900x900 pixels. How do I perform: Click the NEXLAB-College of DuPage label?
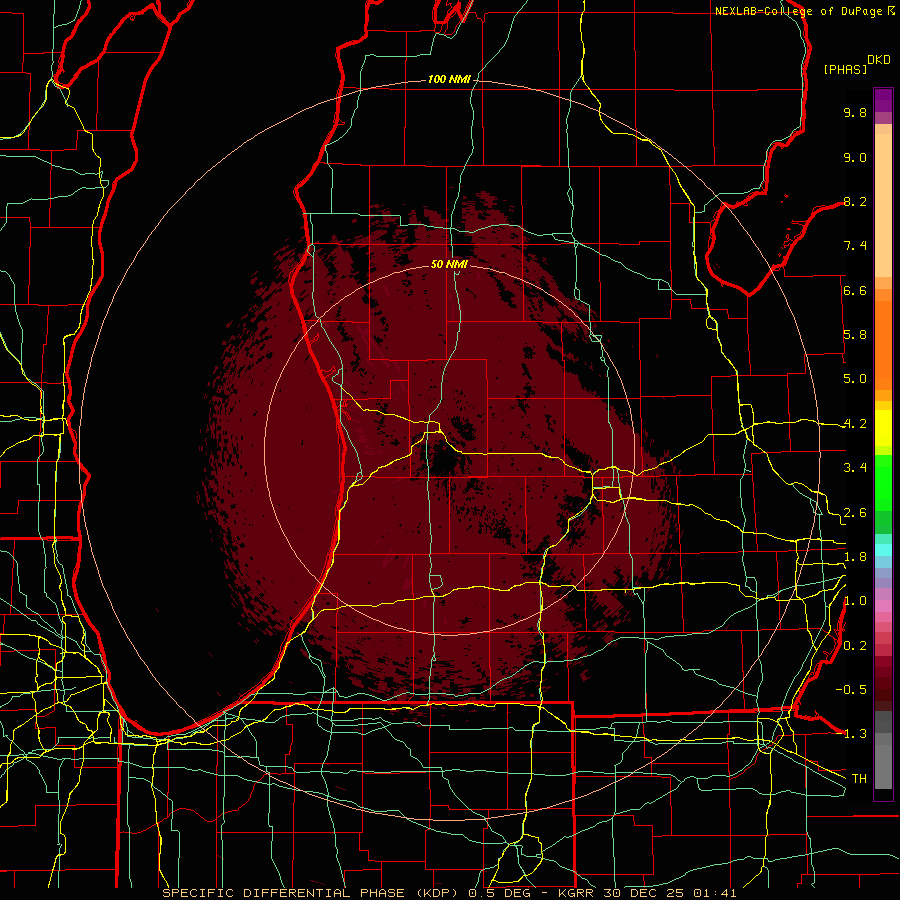pyautogui.click(x=800, y=11)
